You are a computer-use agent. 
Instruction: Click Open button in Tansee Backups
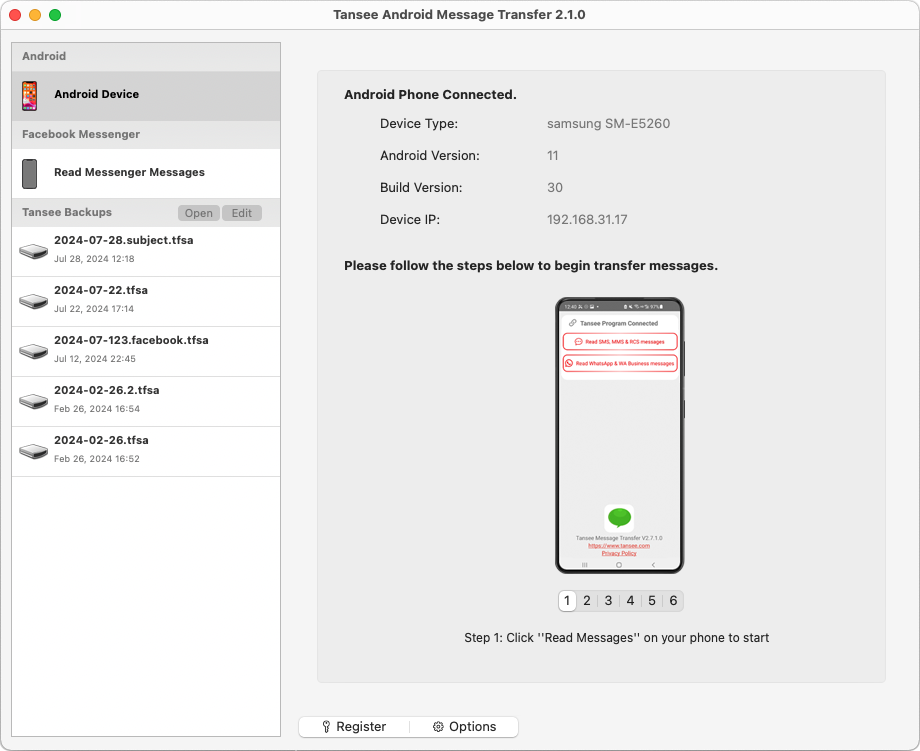pos(199,213)
